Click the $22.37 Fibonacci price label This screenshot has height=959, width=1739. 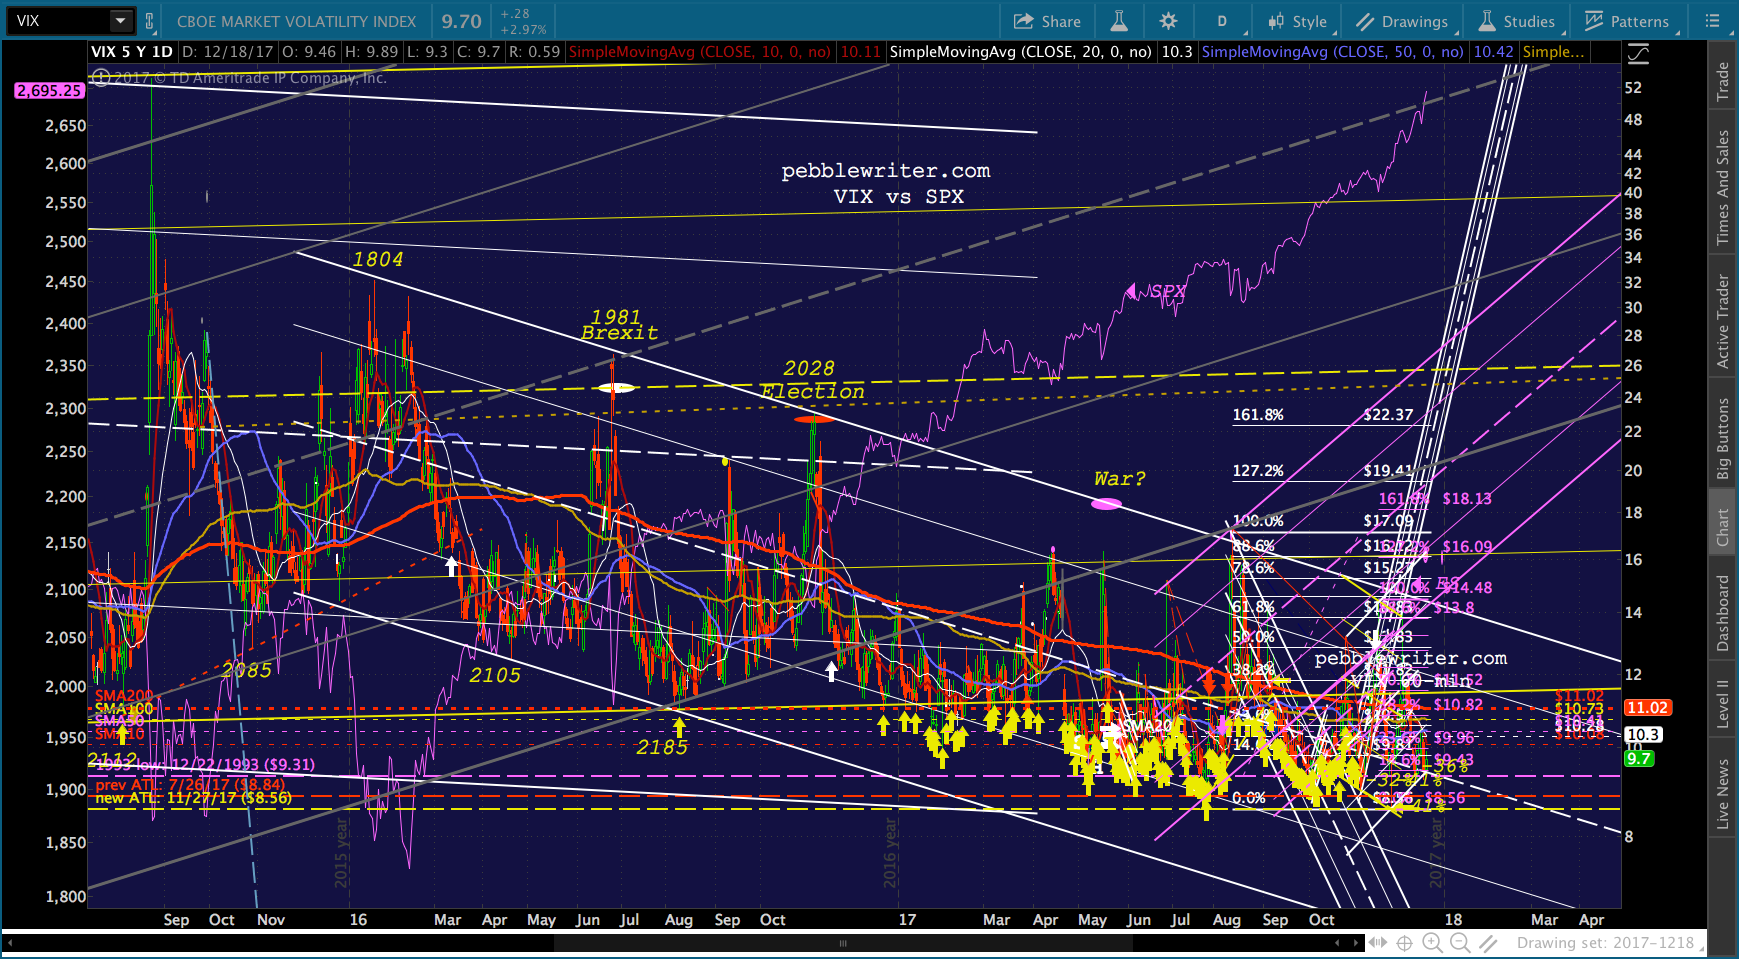[x=1388, y=415]
